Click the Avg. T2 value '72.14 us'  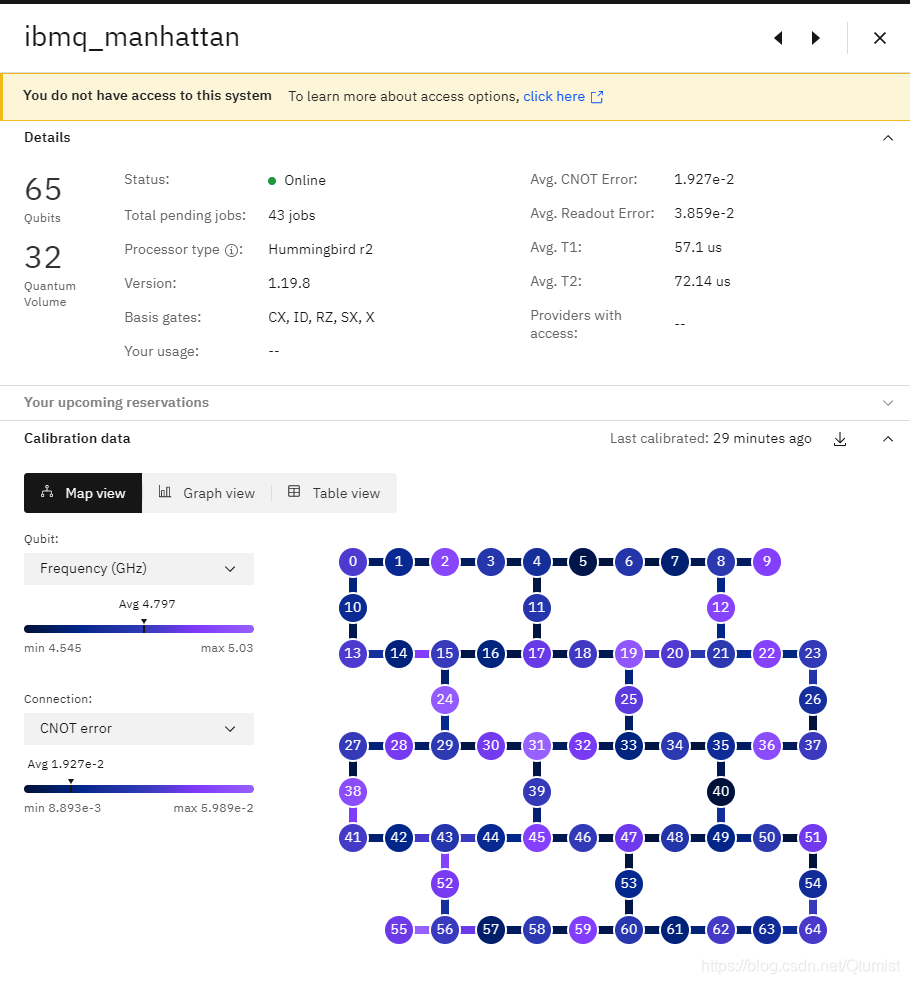702,281
